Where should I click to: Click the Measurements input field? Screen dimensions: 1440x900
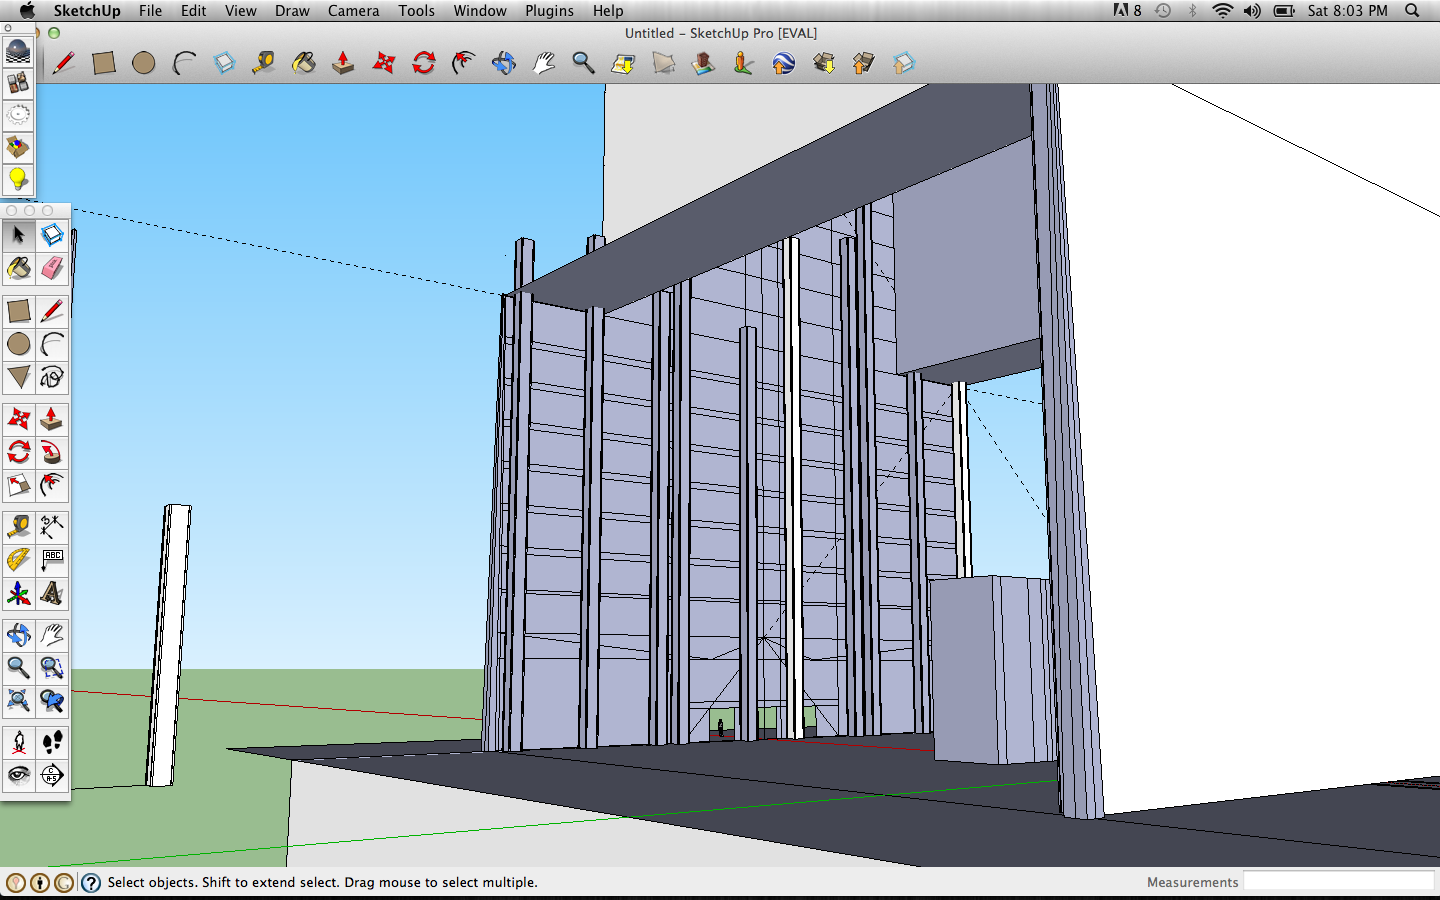(1340, 881)
